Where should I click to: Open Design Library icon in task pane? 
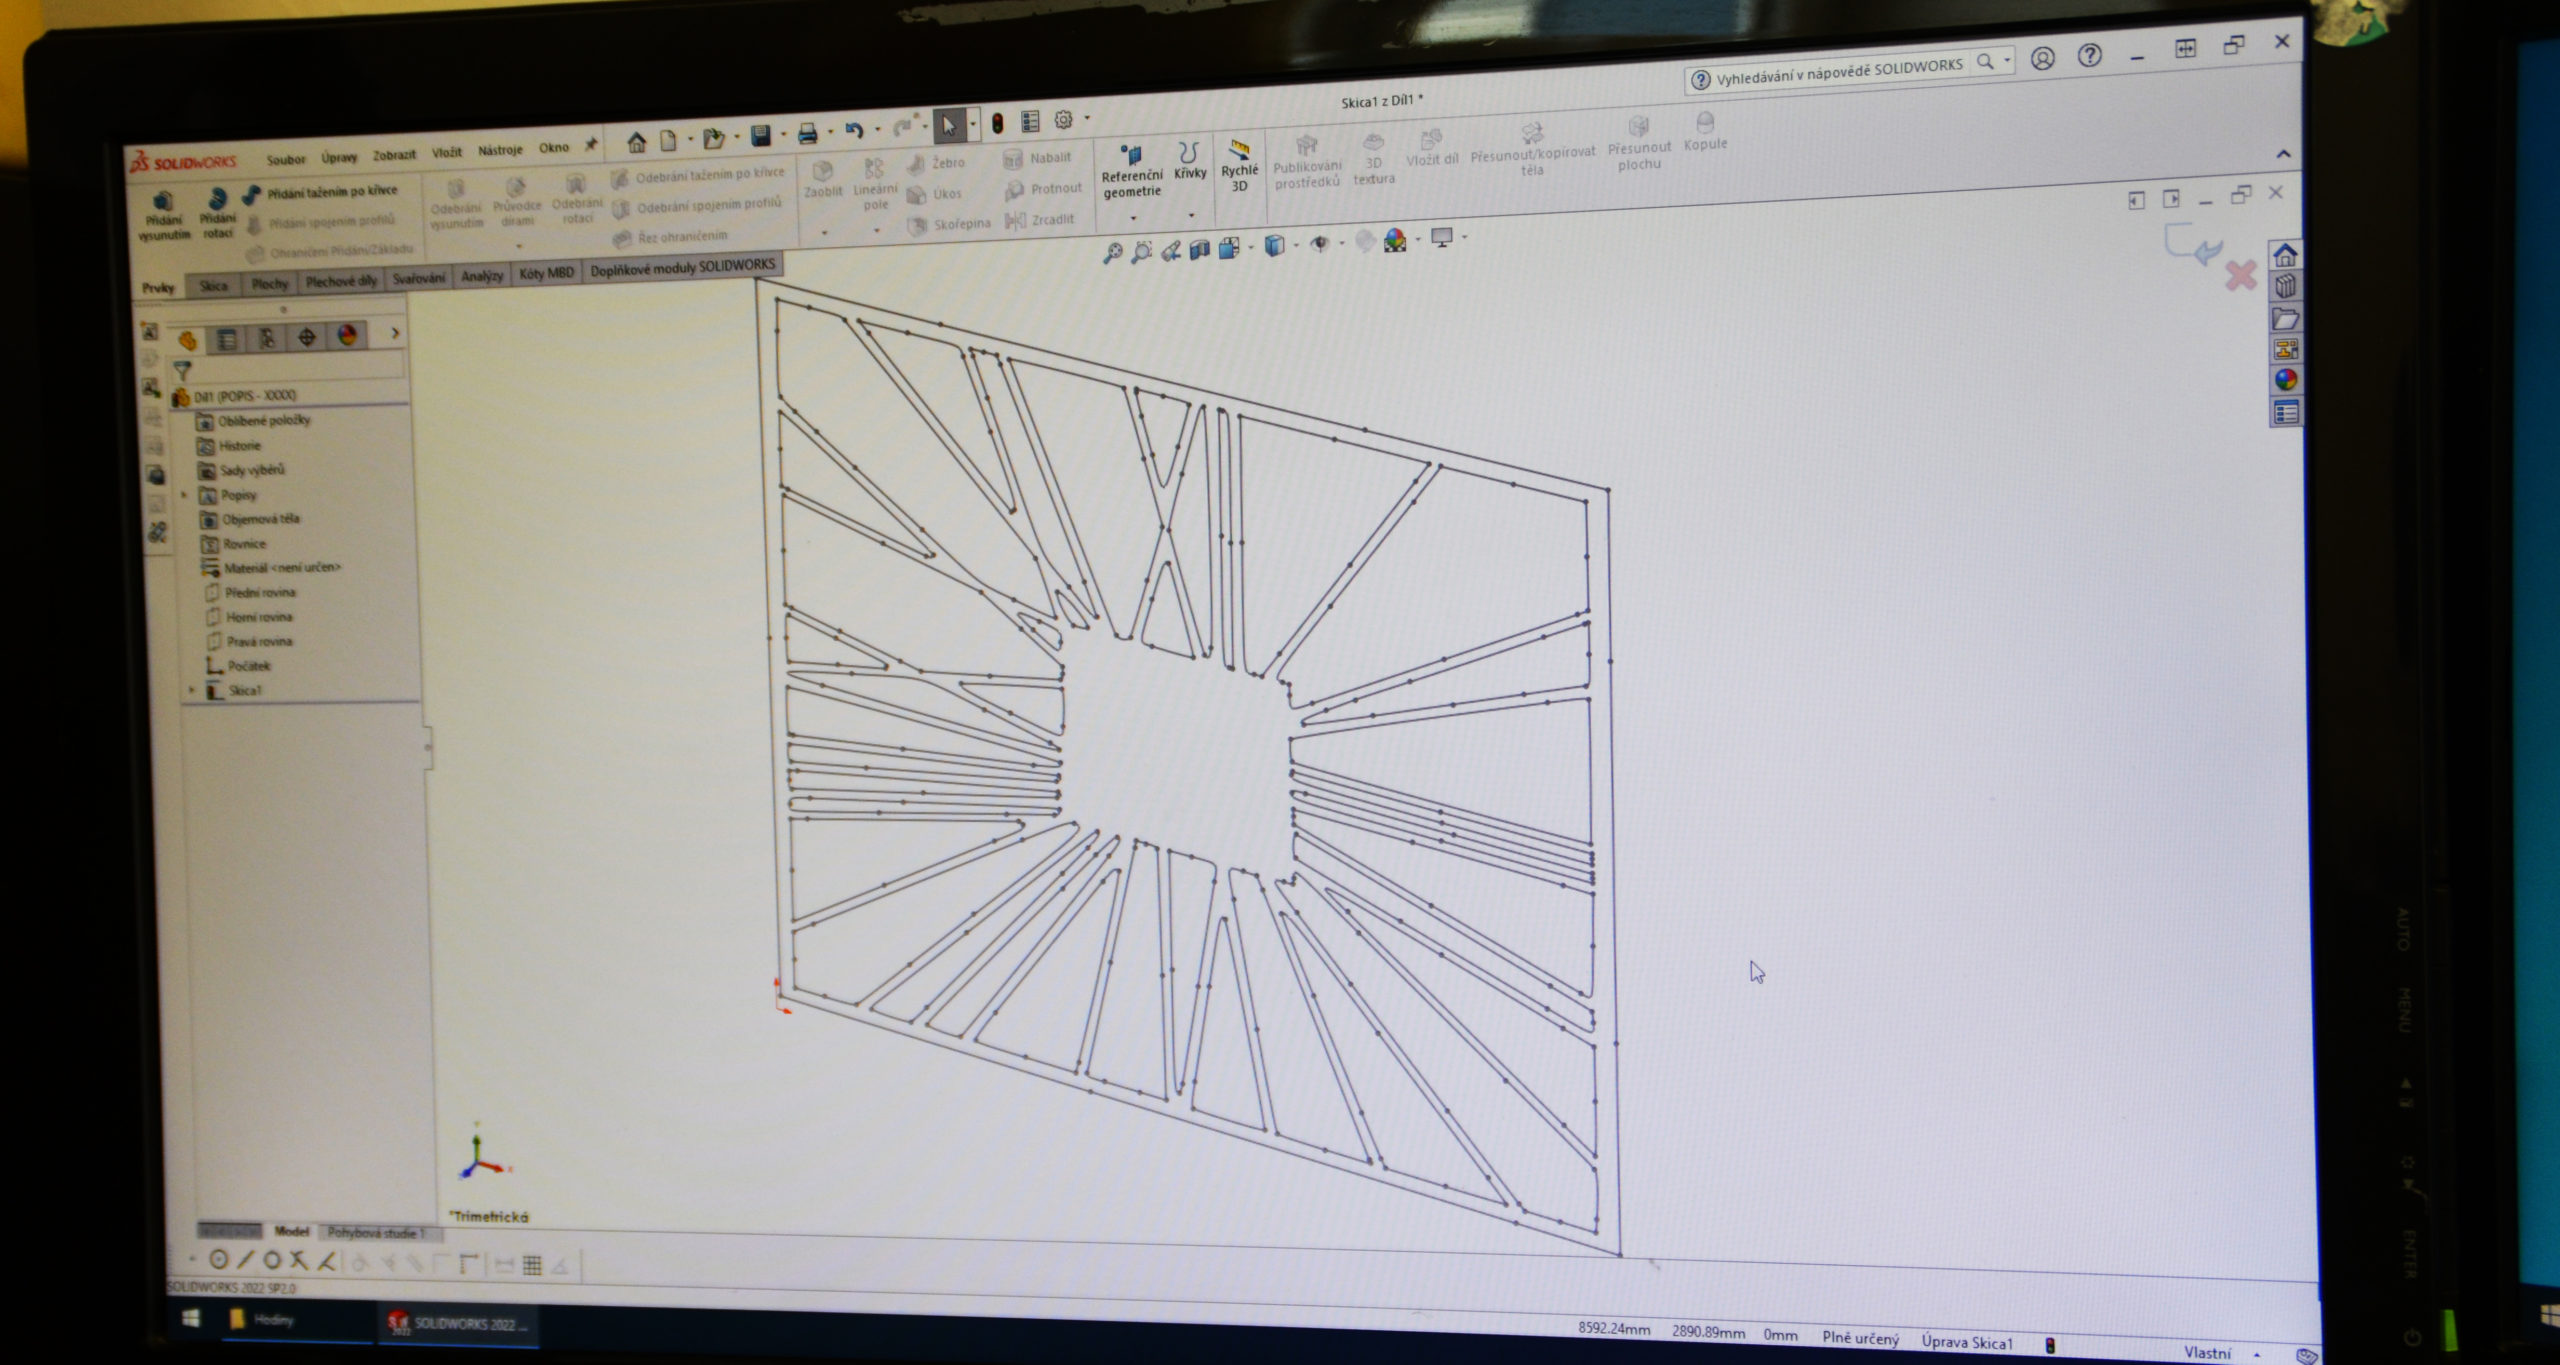coord(2285,287)
